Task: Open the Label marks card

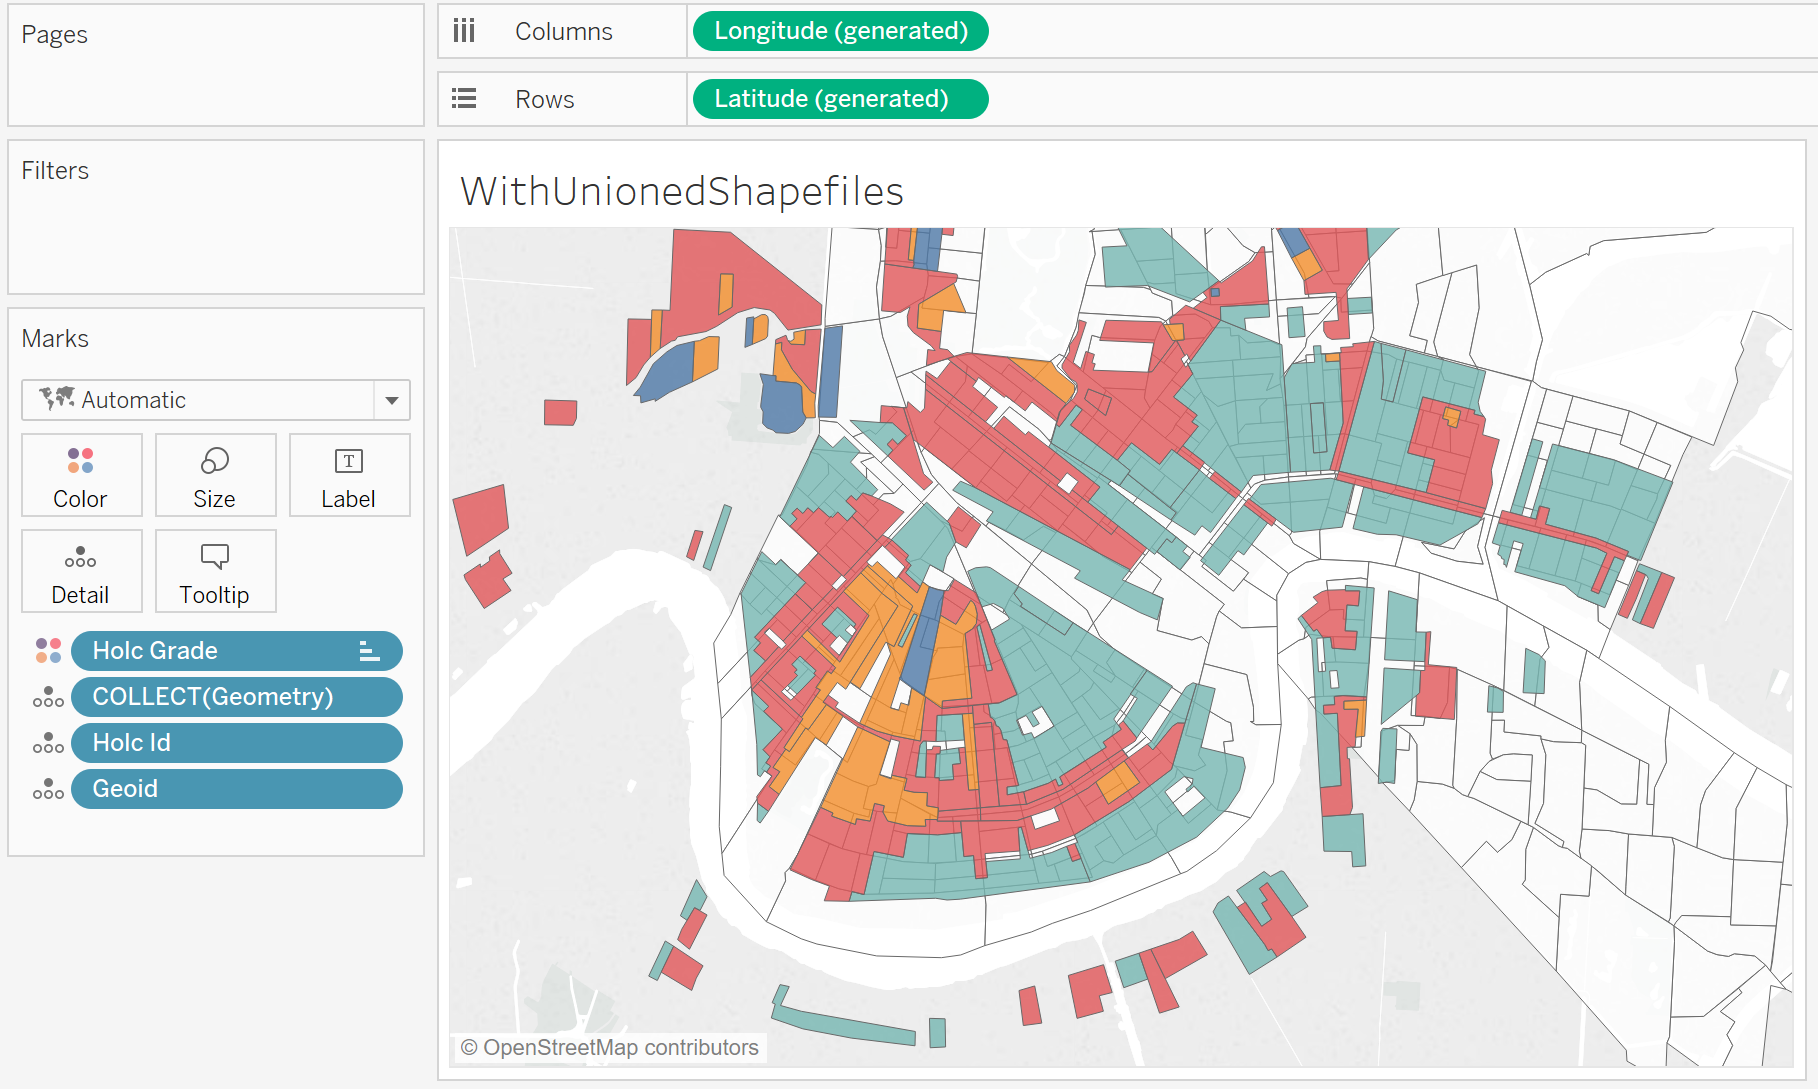Action: point(349,475)
